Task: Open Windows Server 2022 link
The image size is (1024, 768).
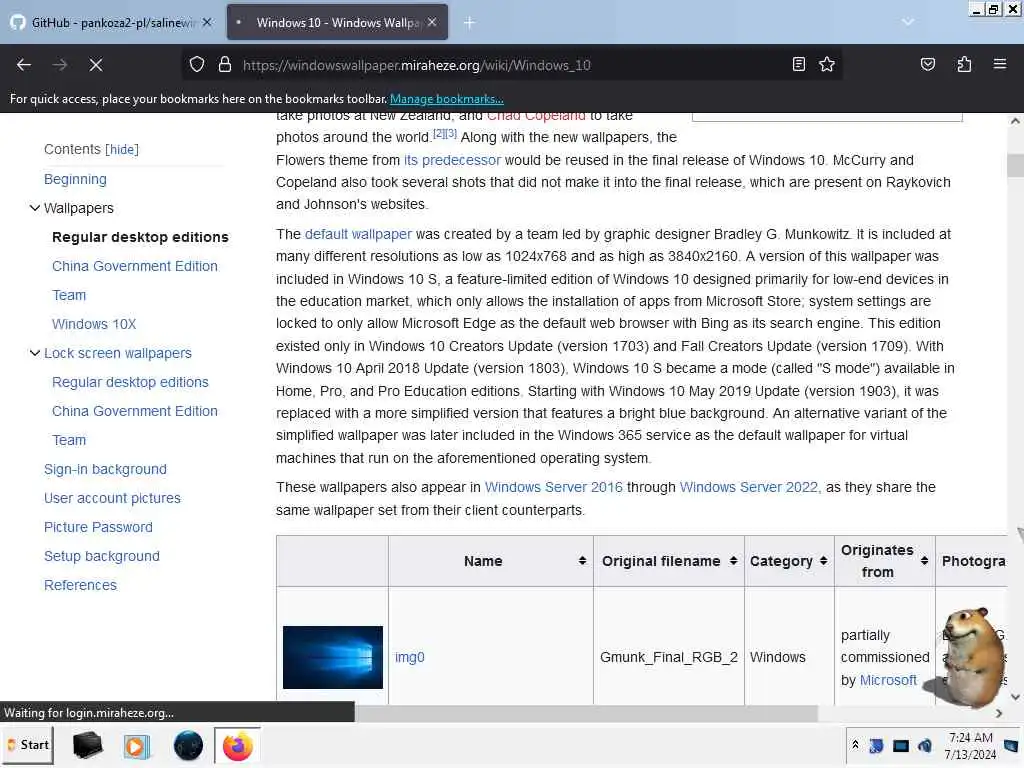Action: (748, 487)
